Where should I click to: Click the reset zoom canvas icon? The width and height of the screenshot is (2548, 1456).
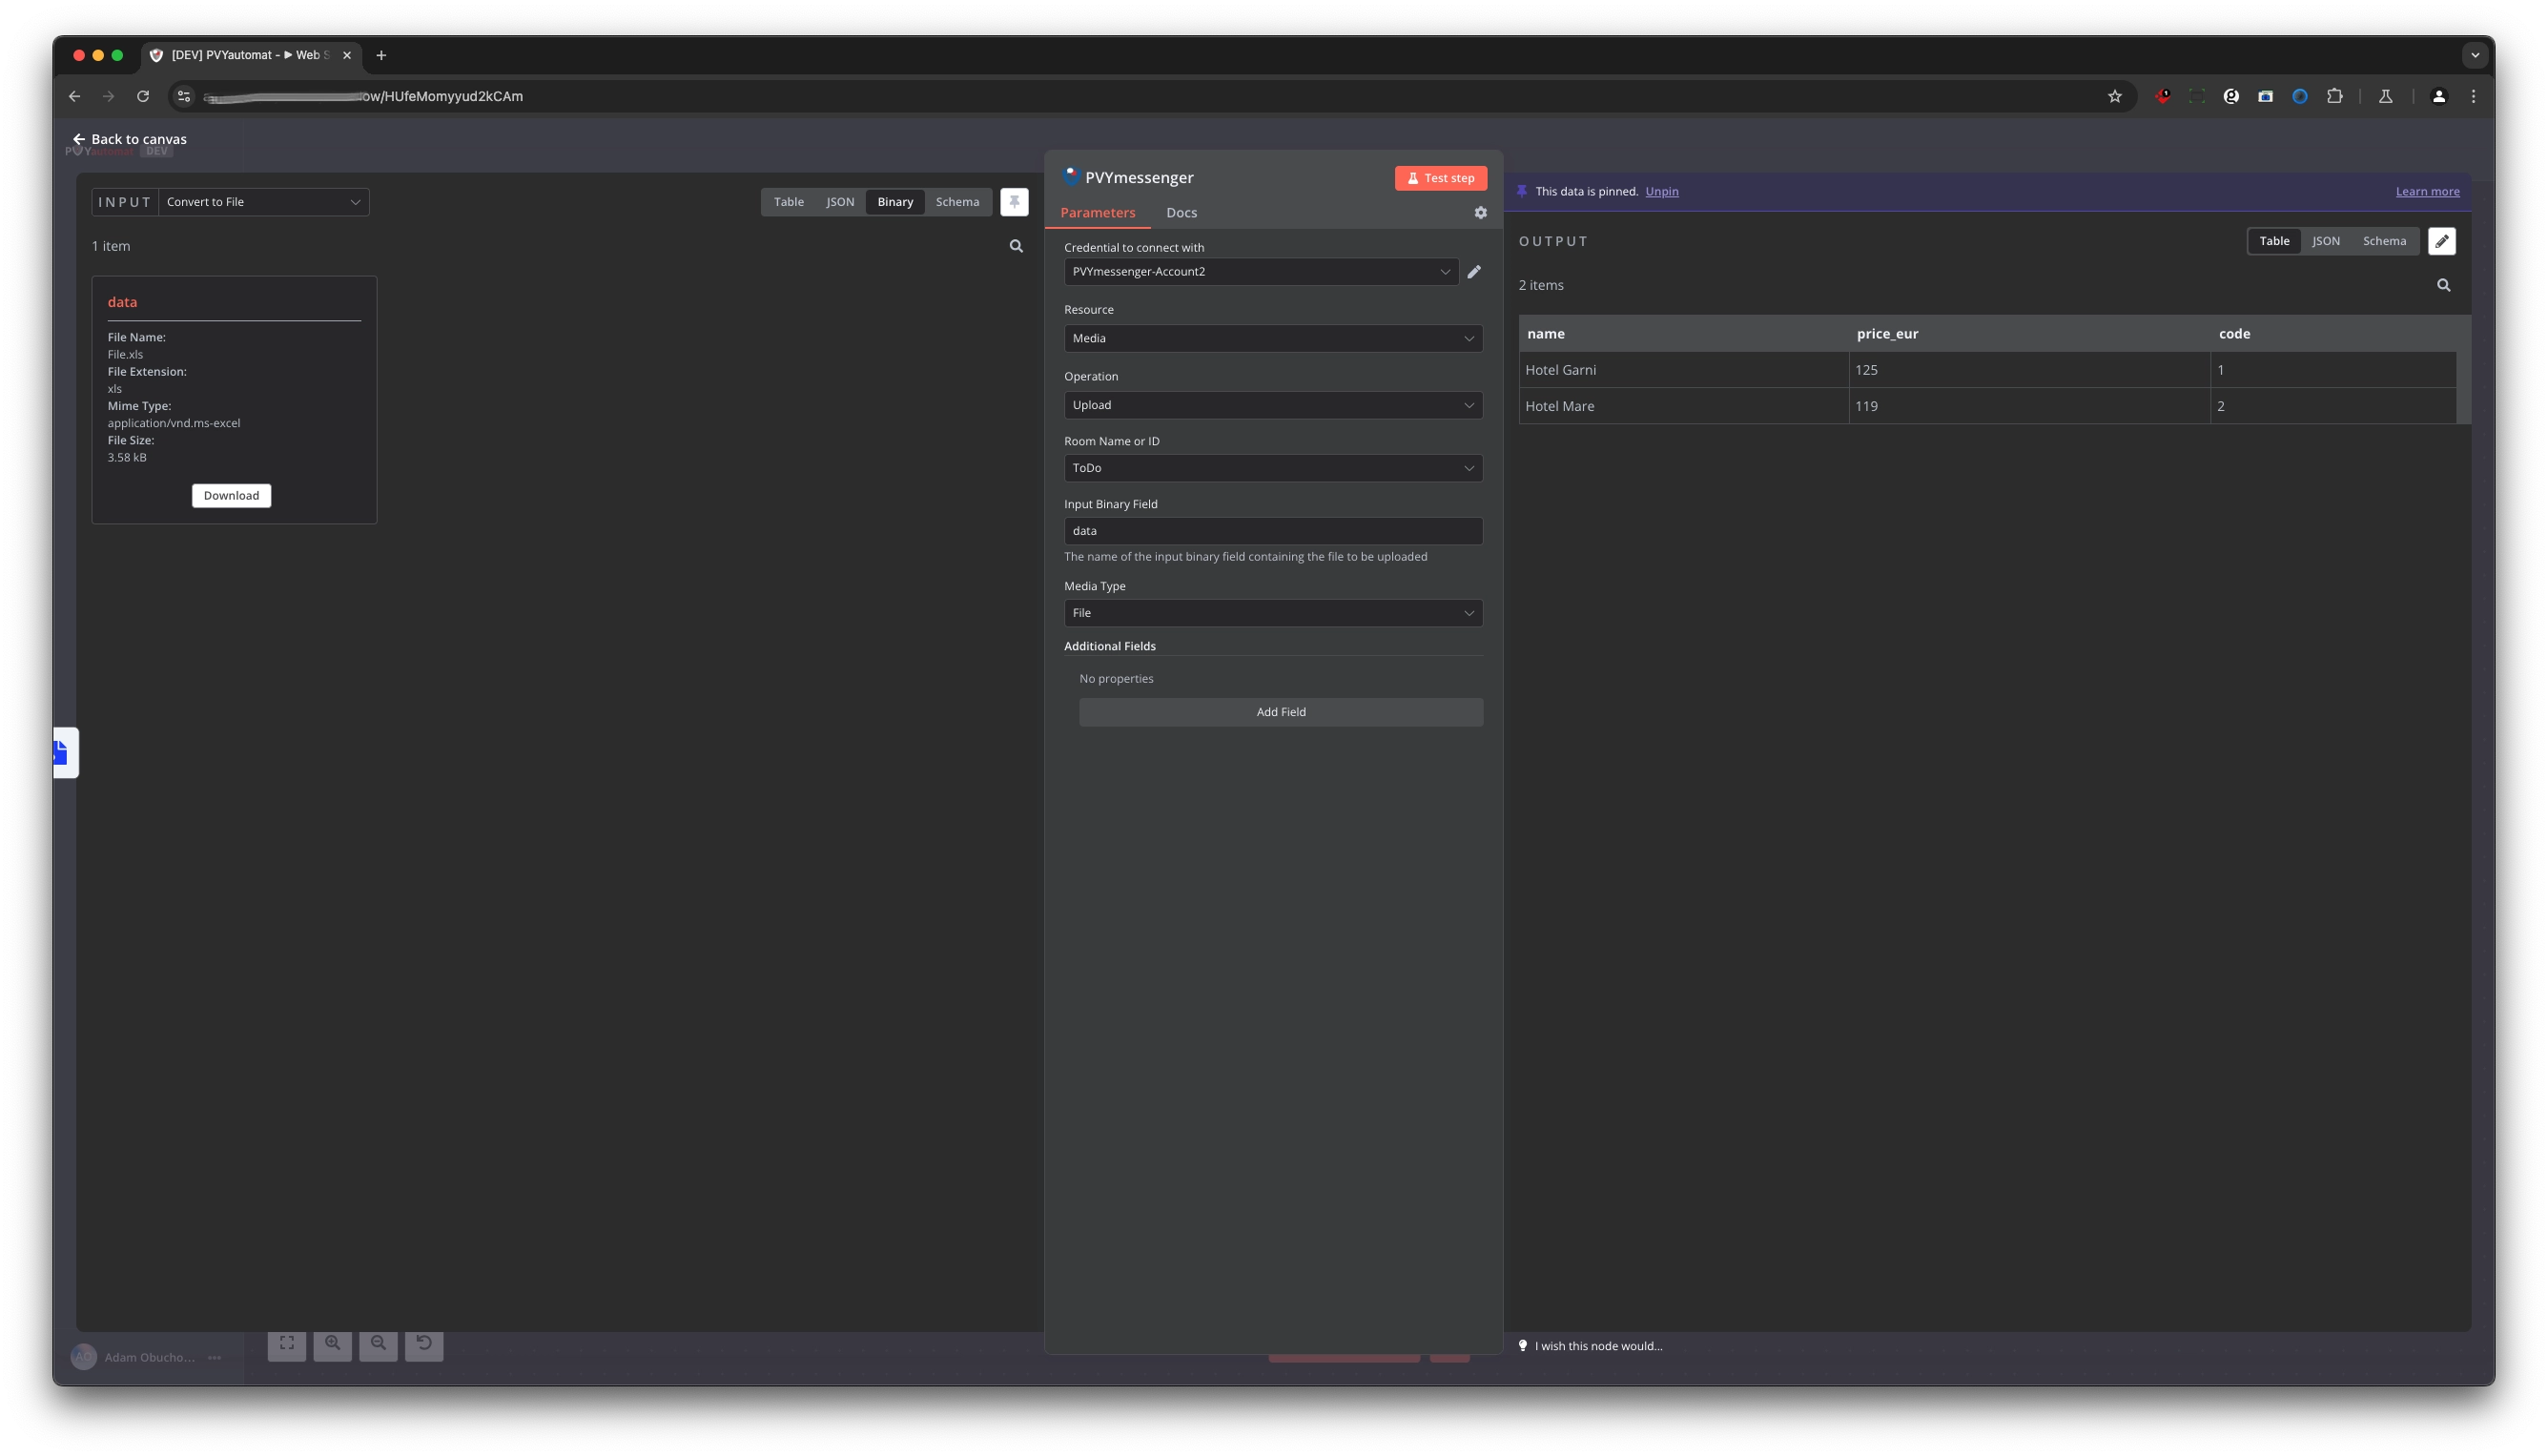coord(424,1343)
